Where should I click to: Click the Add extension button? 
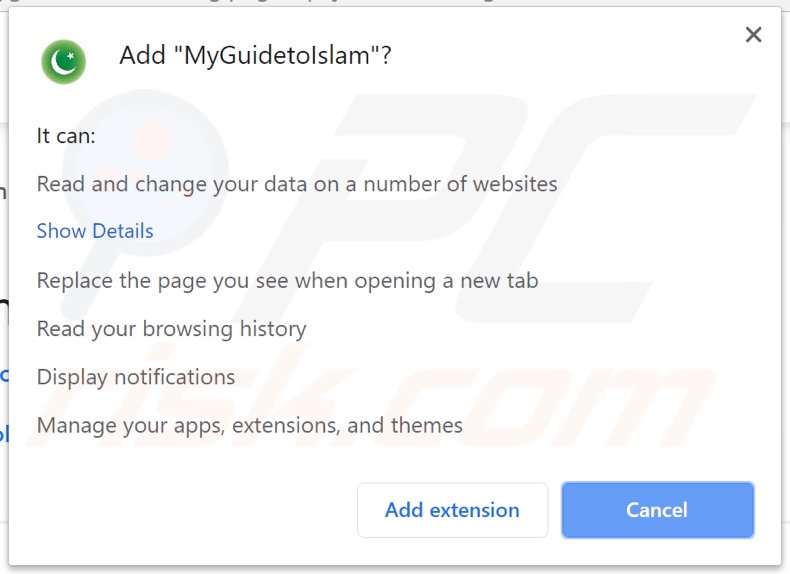click(x=452, y=510)
